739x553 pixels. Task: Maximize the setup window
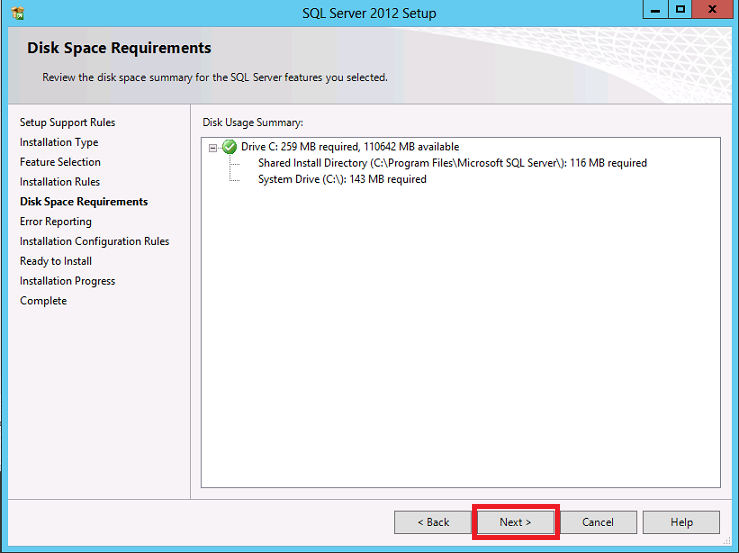coord(680,9)
